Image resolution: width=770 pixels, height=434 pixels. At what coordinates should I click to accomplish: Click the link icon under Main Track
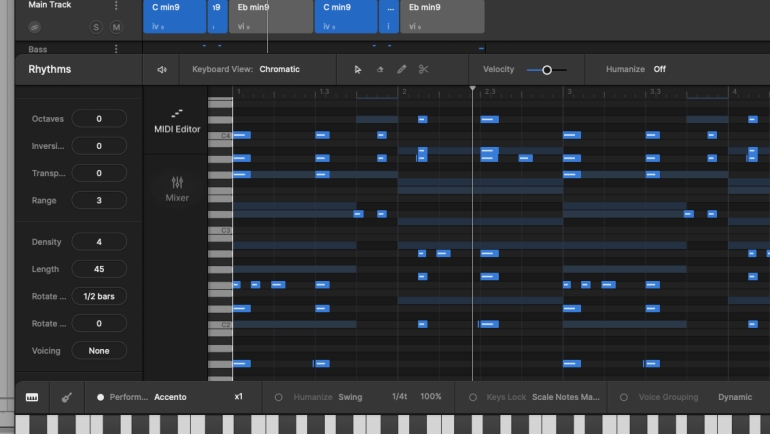point(34,27)
